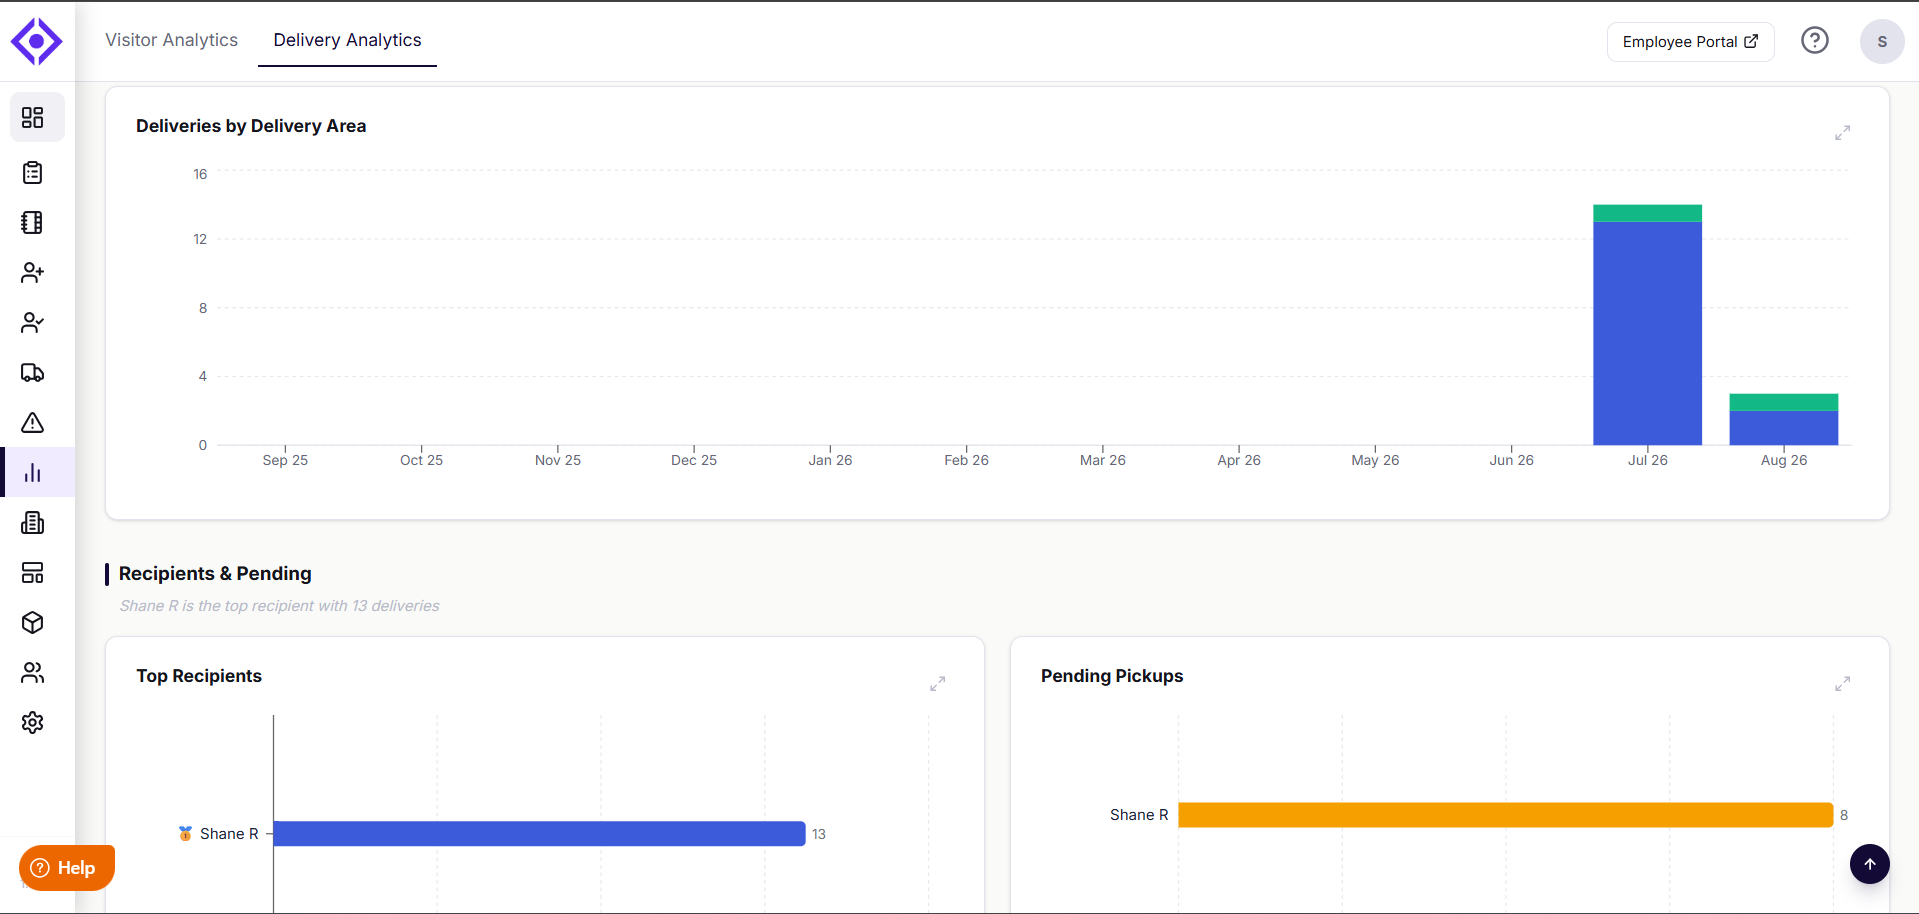Expand the Pending Pickups chart
The height and width of the screenshot is (914, 1919).
[1843, 684]
